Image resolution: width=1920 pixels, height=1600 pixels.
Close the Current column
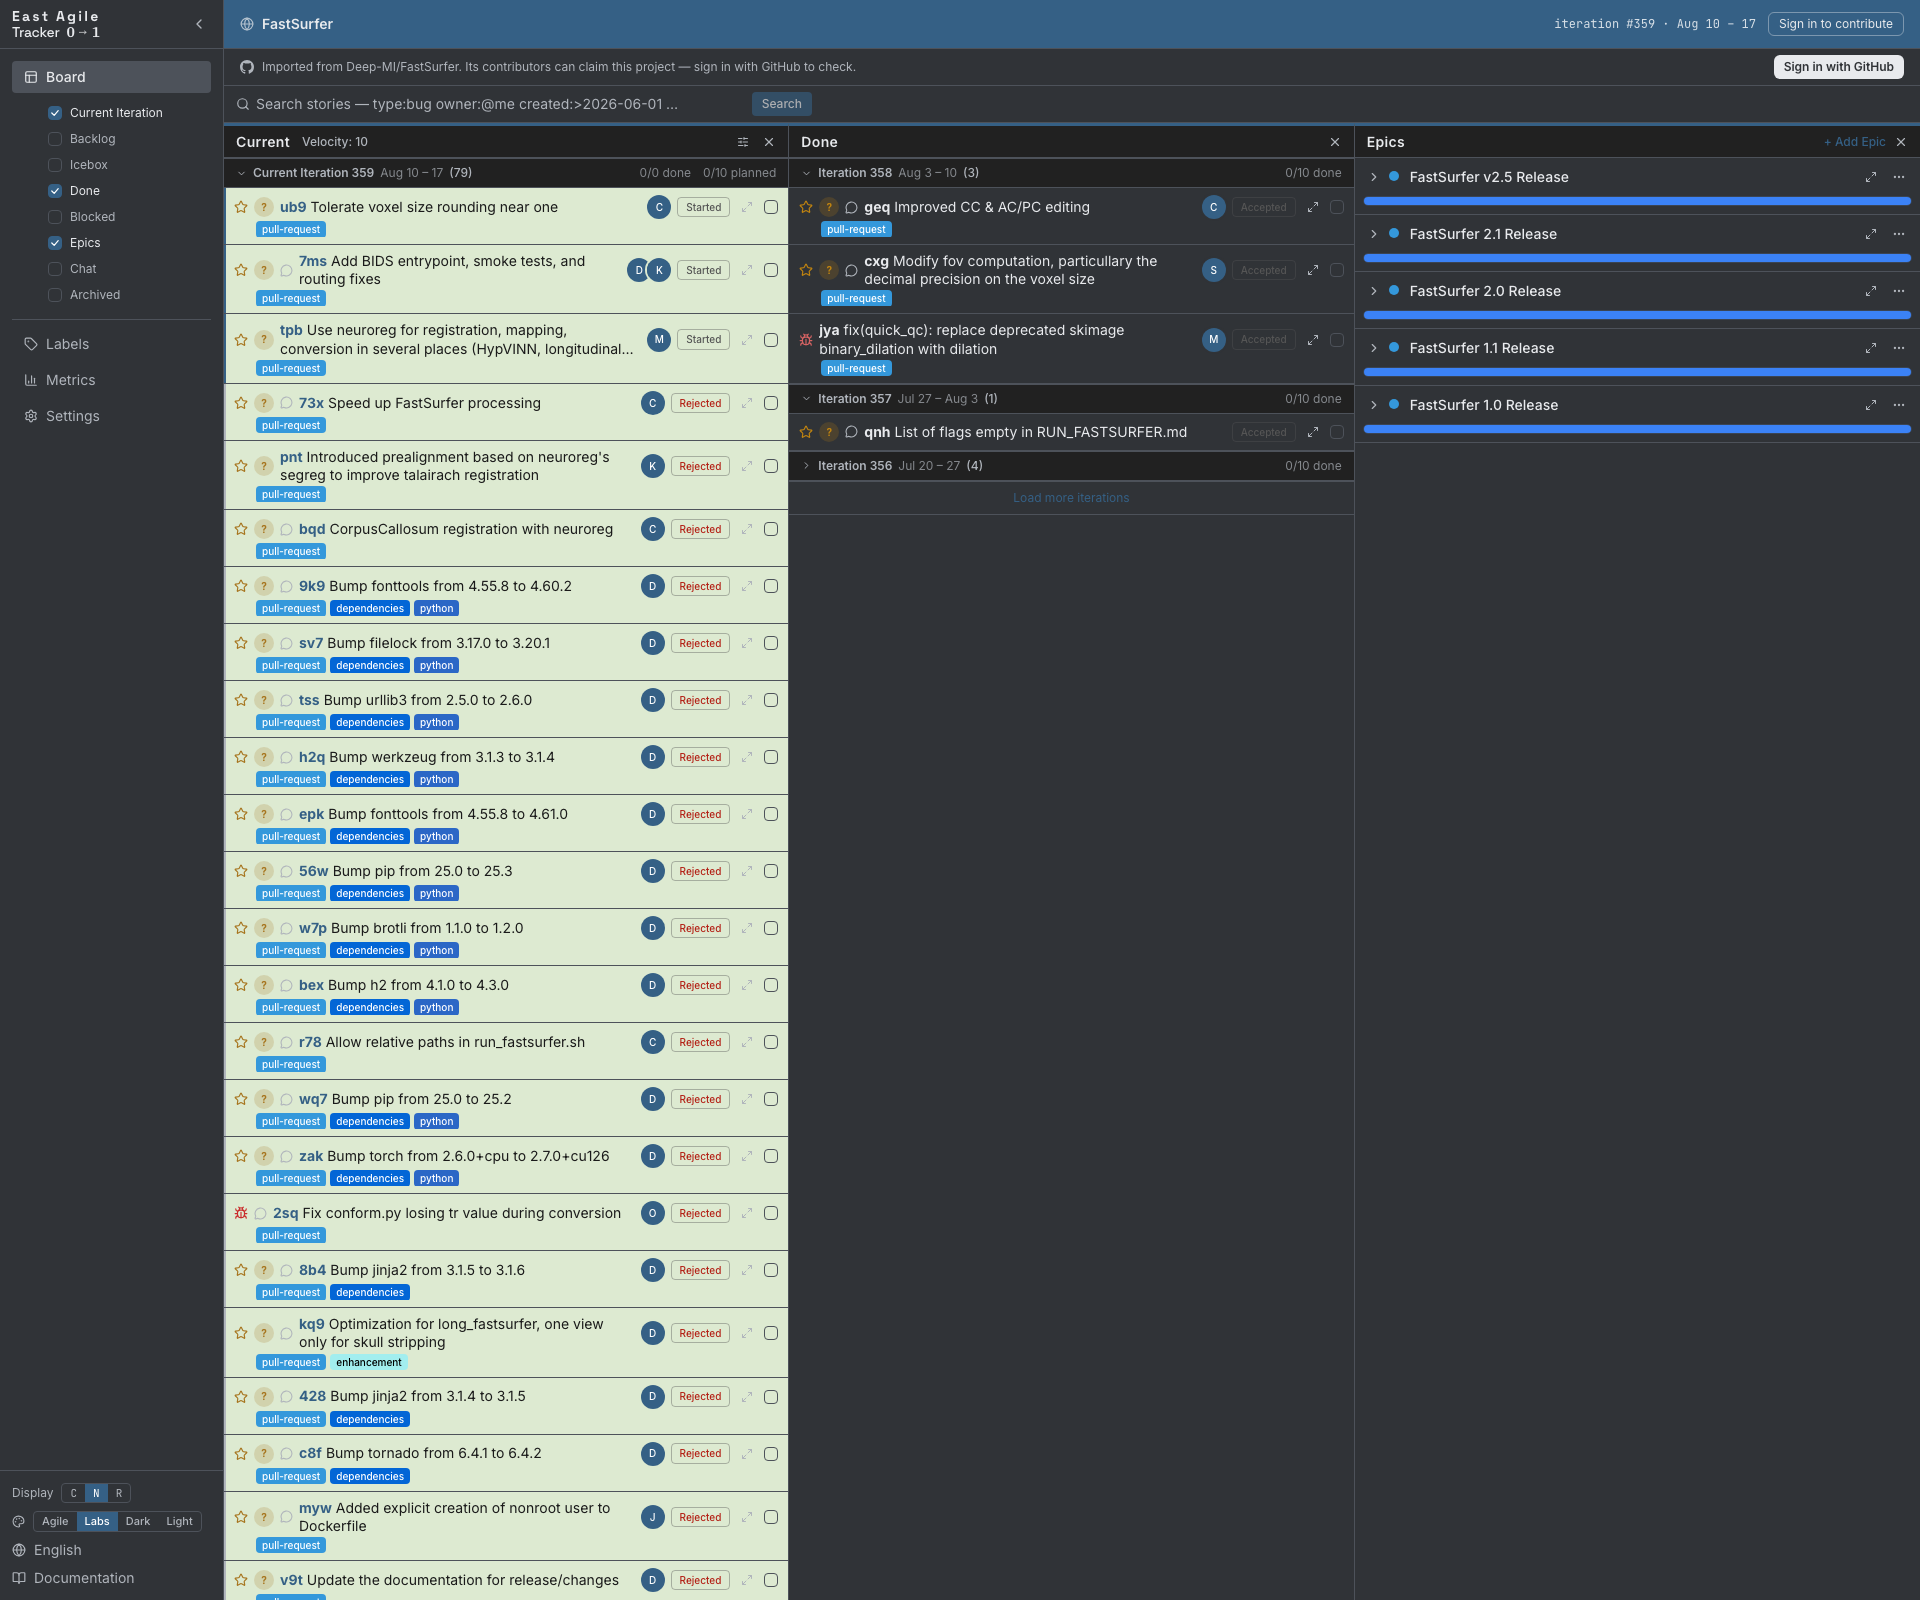[769, 142]
